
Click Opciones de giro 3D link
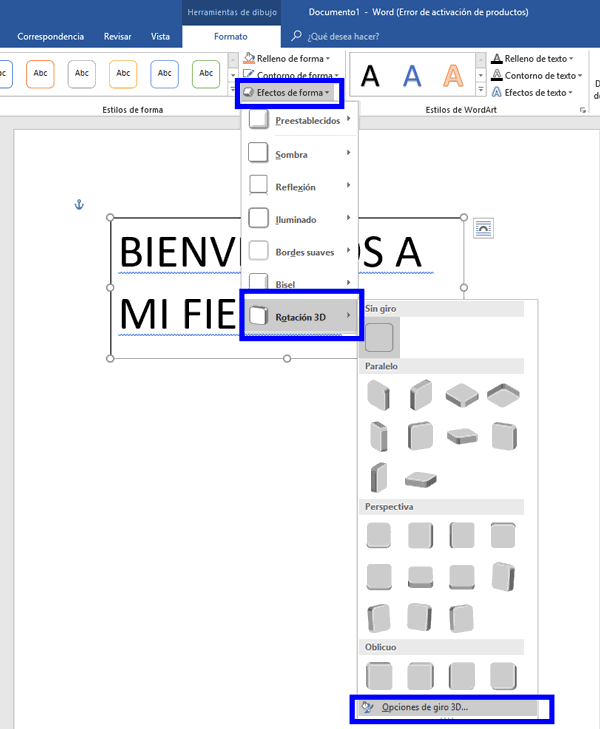click(x=449, y=707)
